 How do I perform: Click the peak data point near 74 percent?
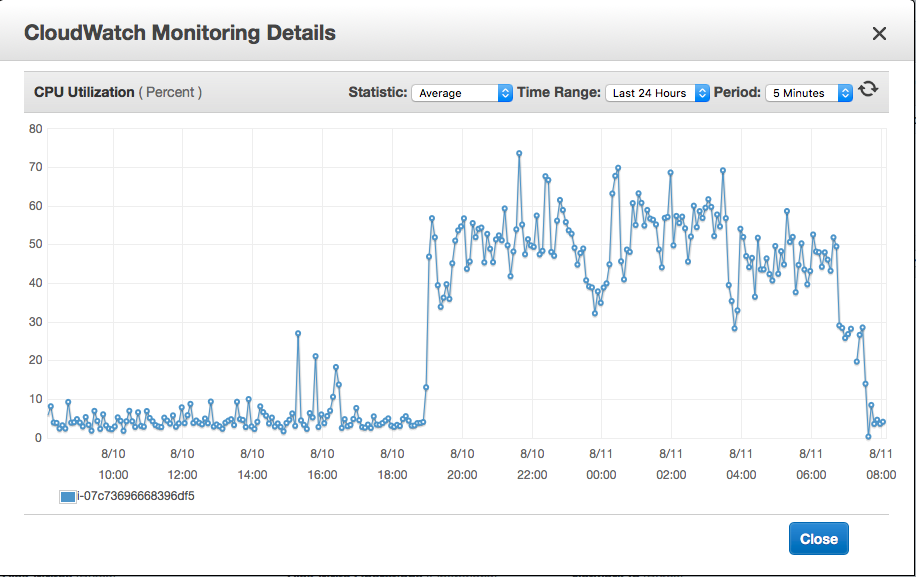(x=519, y=154)
